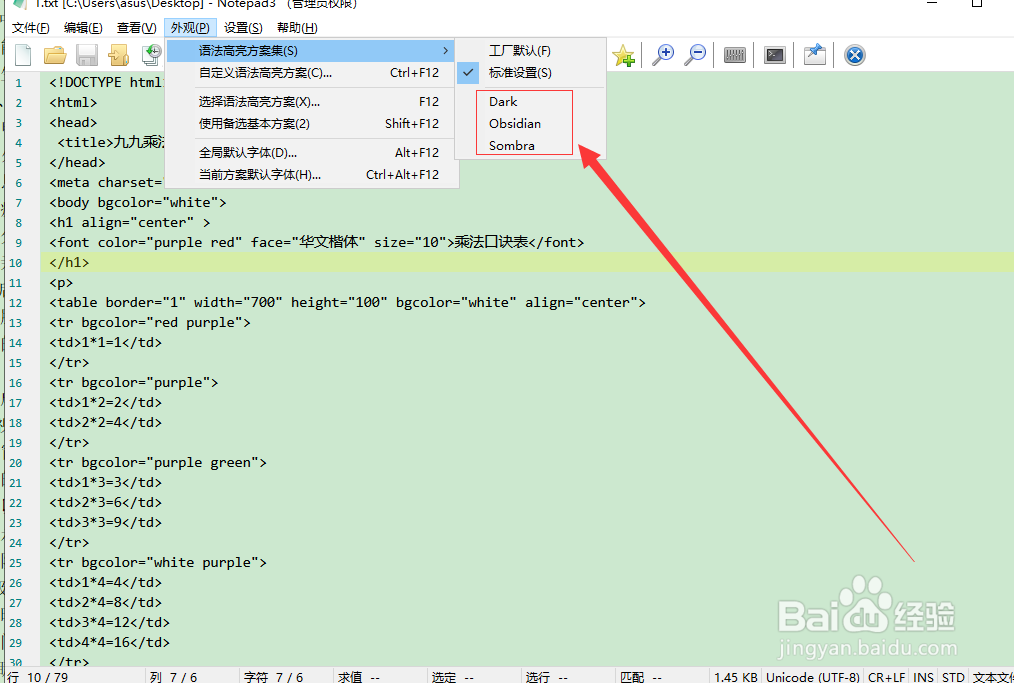Click the blue circular close X toolbar icon
Screen dimensions: 1014x683
pyautogui.click(x=854, y=55)
